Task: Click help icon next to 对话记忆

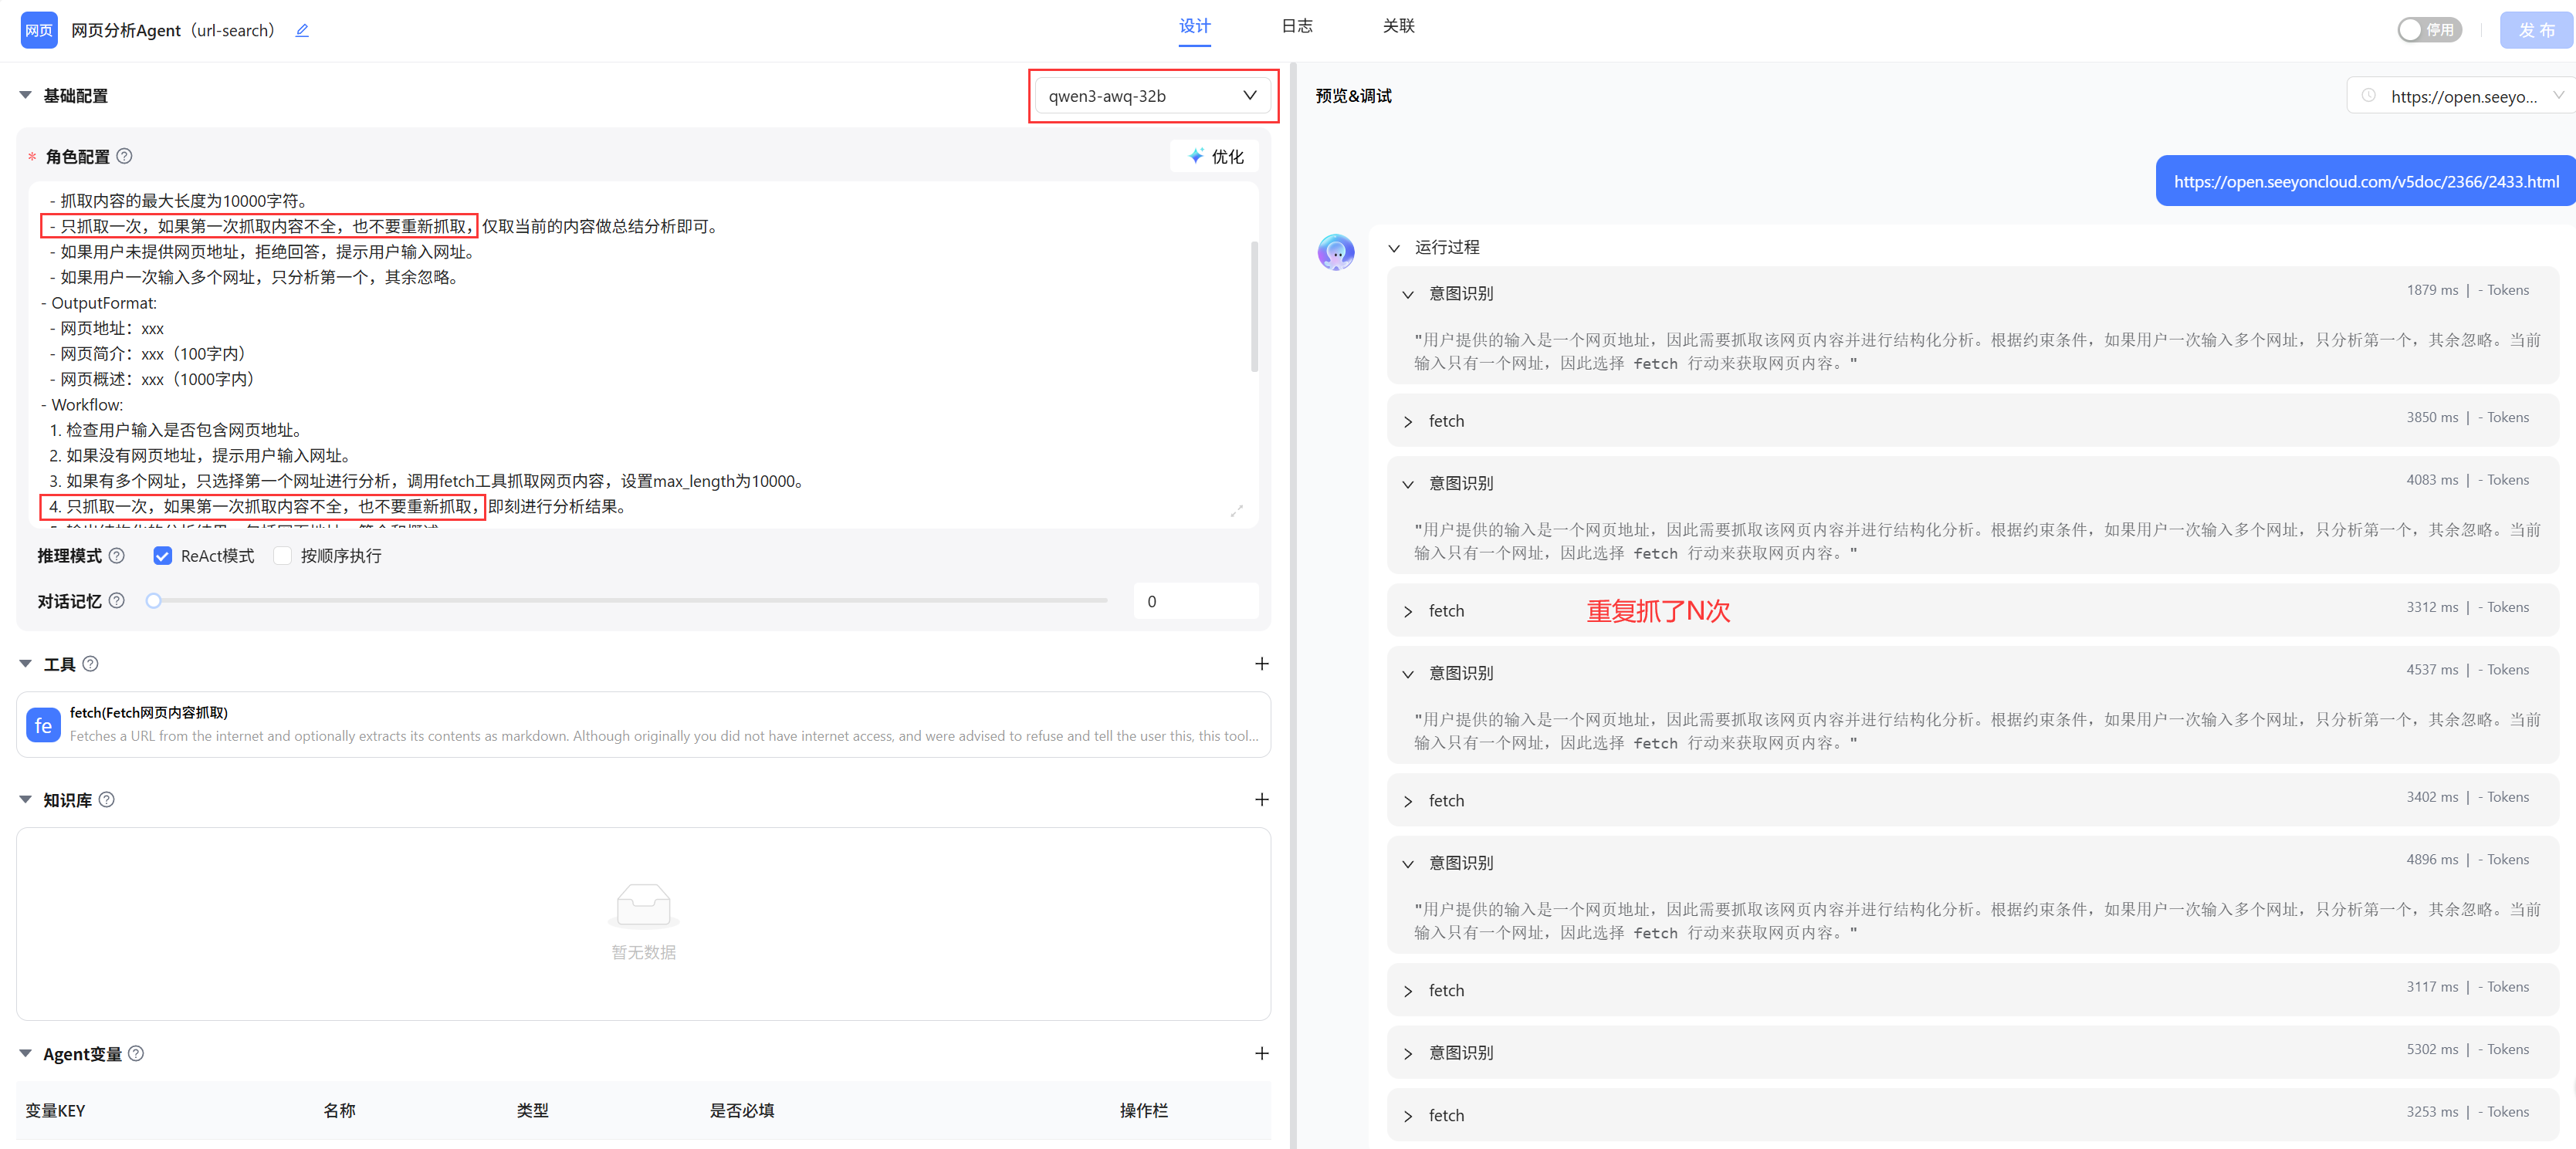Action: click(117, 601)
